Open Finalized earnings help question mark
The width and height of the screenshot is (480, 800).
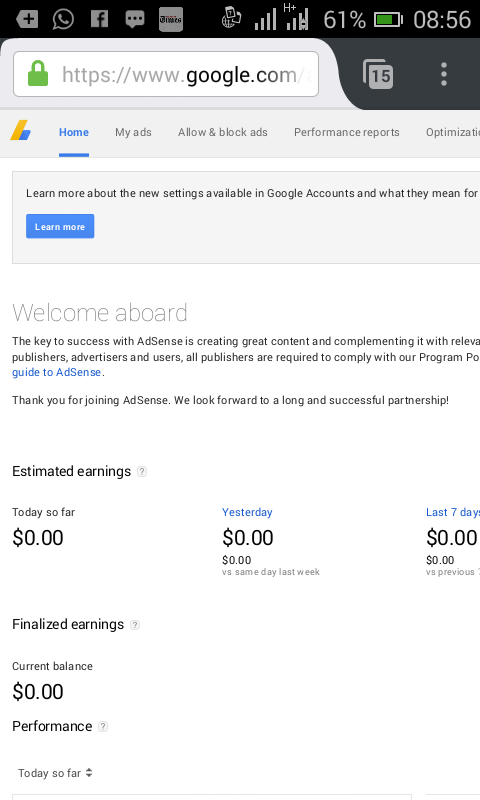[135, 624]
